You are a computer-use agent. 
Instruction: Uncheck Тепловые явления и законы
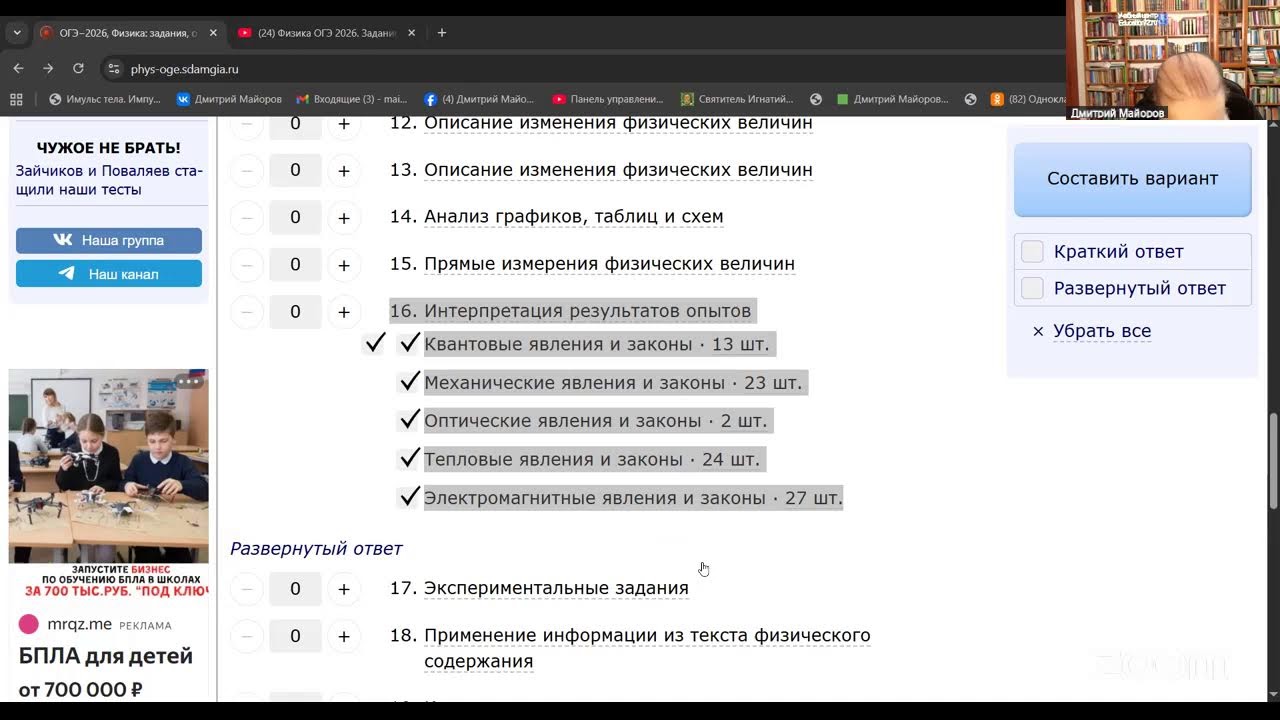click(x=409, y=459)
